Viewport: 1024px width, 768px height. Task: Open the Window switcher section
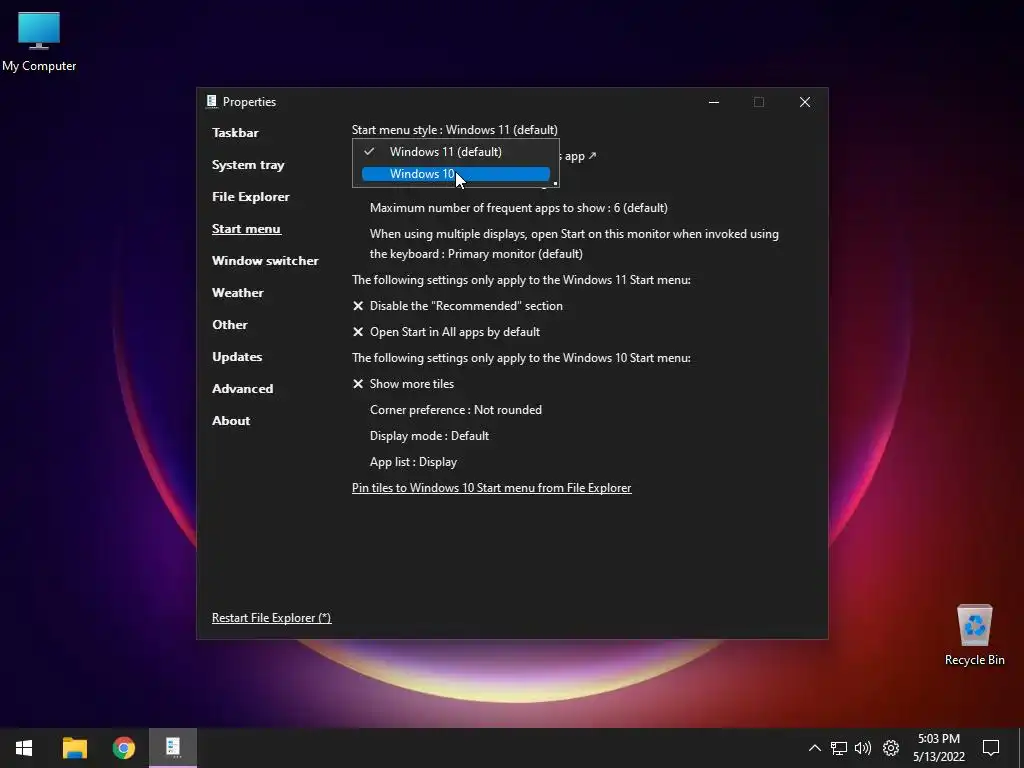[x=265, y=261]
